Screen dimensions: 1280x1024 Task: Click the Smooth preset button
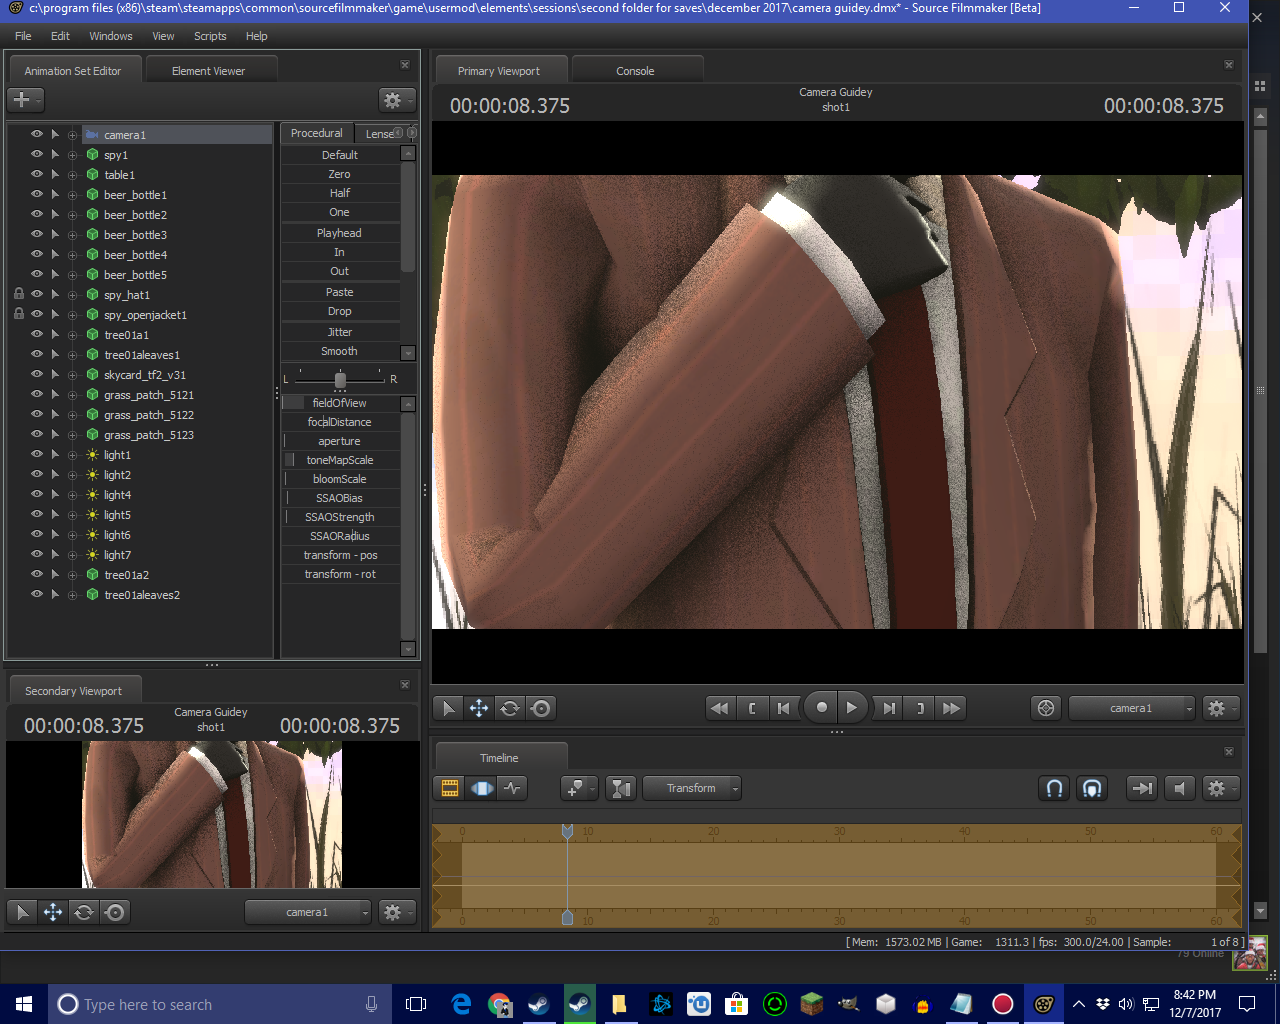pos(340,351)
